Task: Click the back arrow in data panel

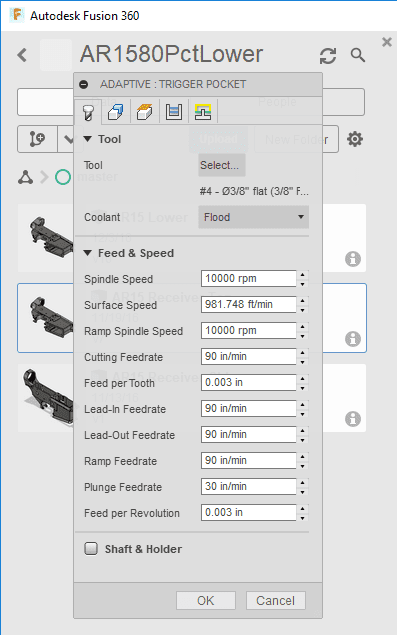Action: (x=22, y=55)
